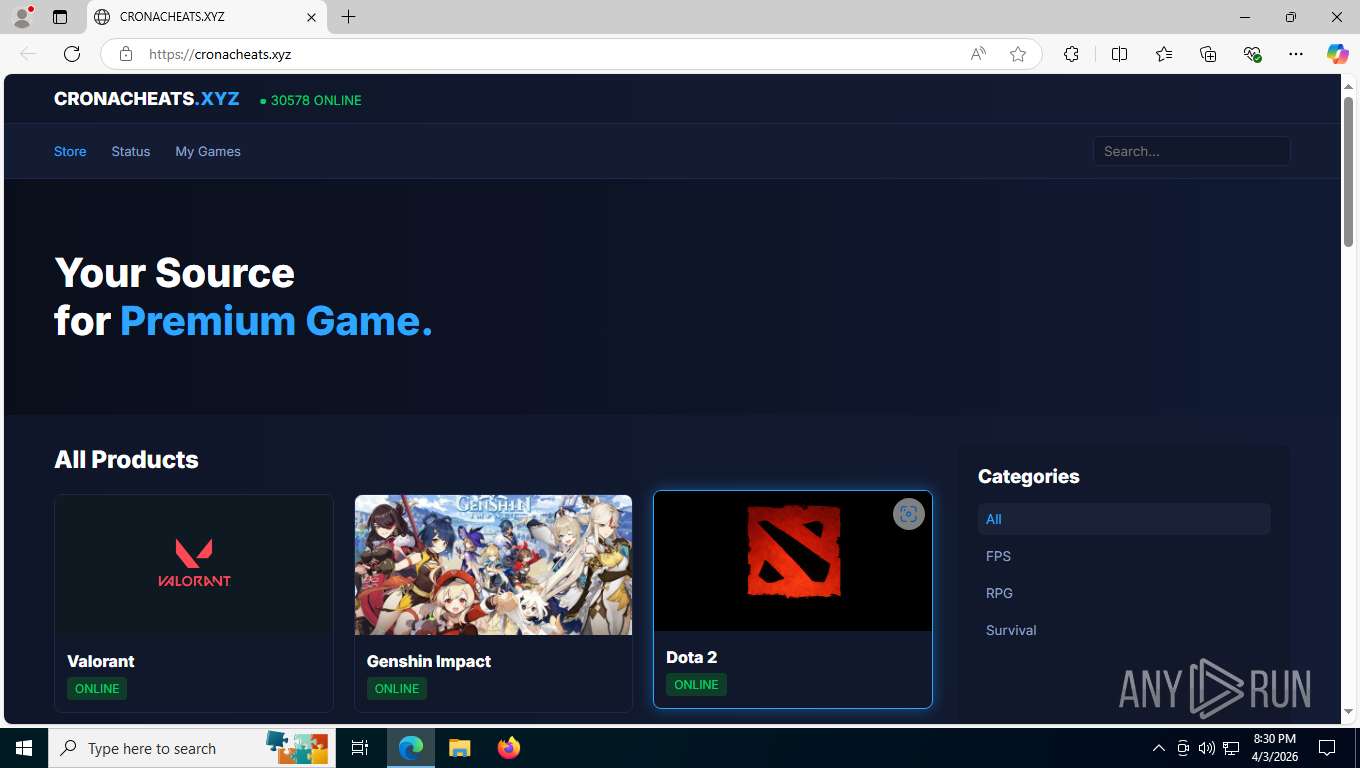Open Status nav tab
The width and height of the screenshot is (1360, 768).
pyautogui.click(x=131, y=151)
